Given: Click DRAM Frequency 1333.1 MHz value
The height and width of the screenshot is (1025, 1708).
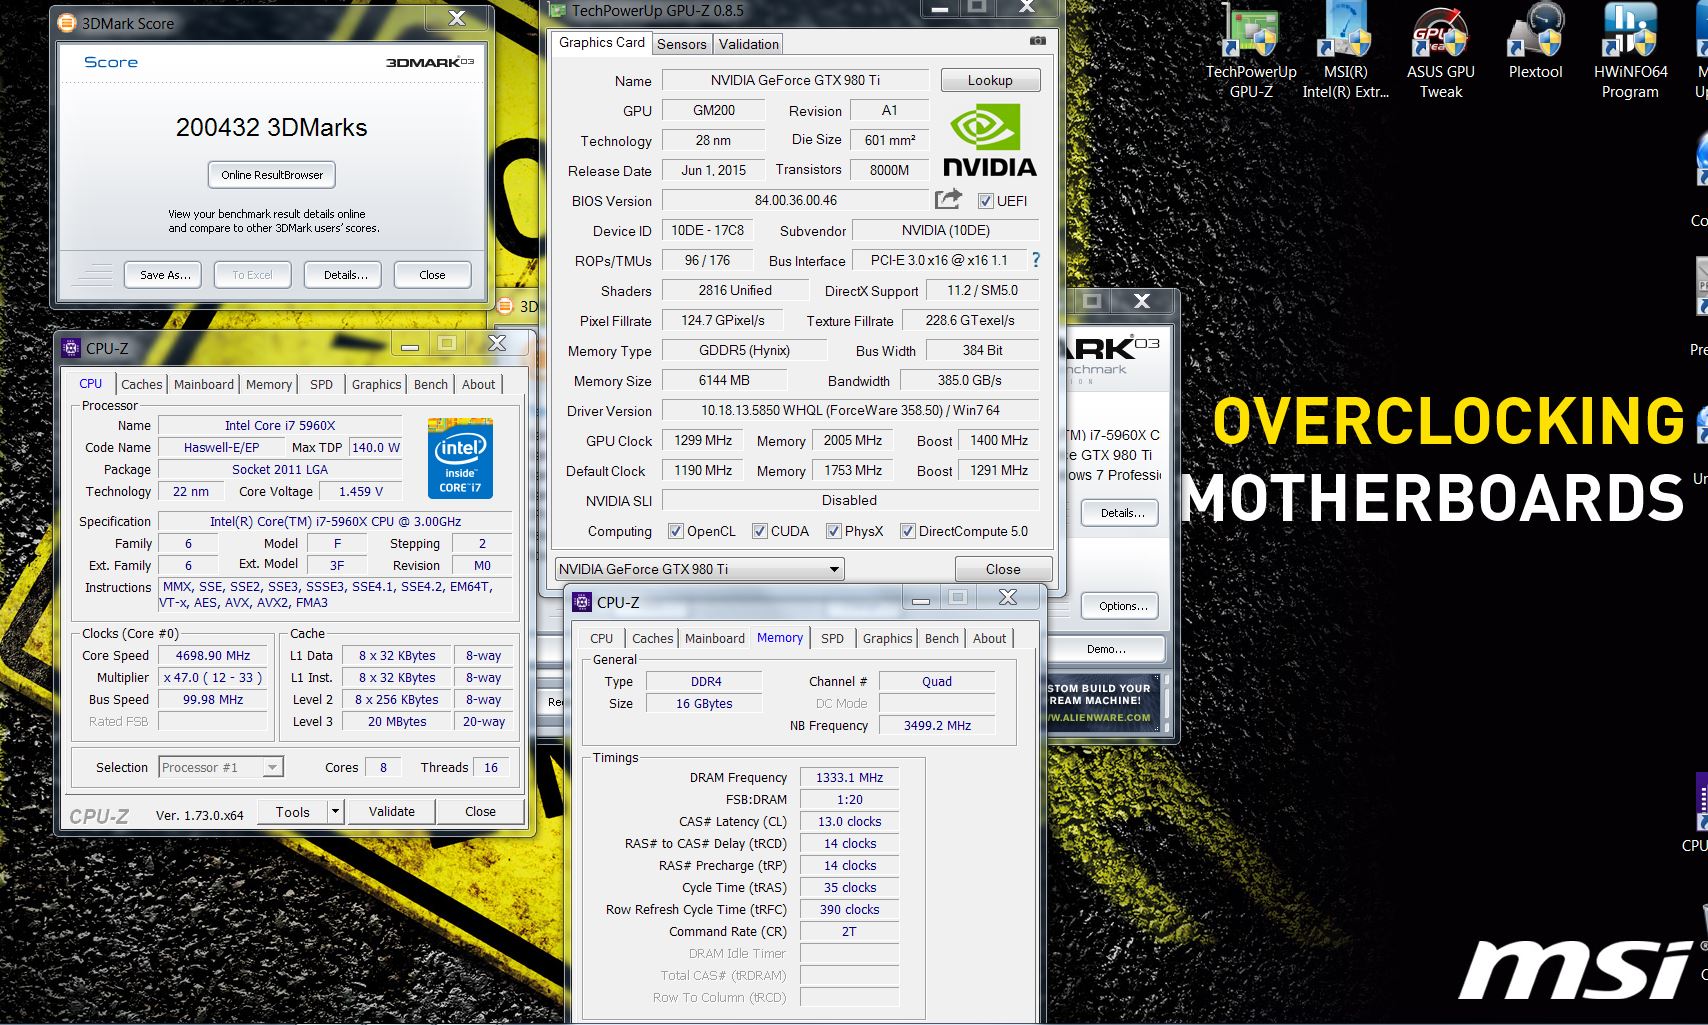Looking at the screenshot, I should (x=849, y=777).
